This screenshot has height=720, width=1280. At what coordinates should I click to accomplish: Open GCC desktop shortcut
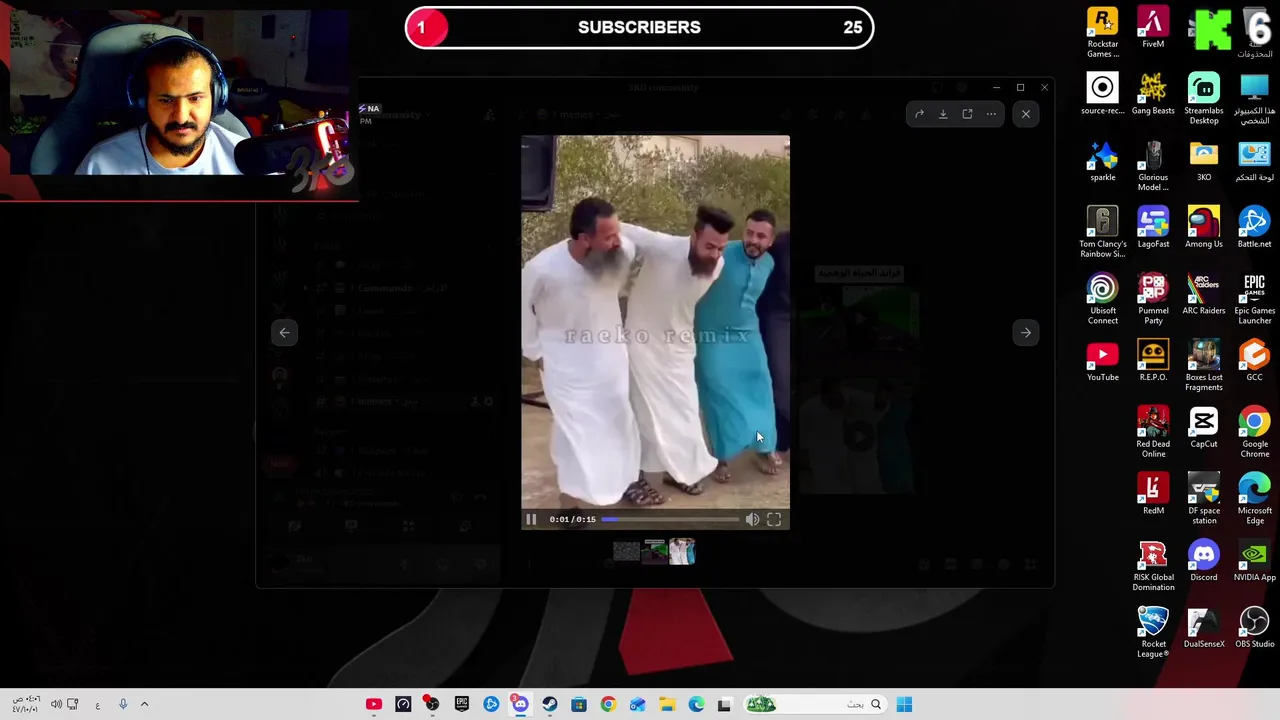[1254, 361]
